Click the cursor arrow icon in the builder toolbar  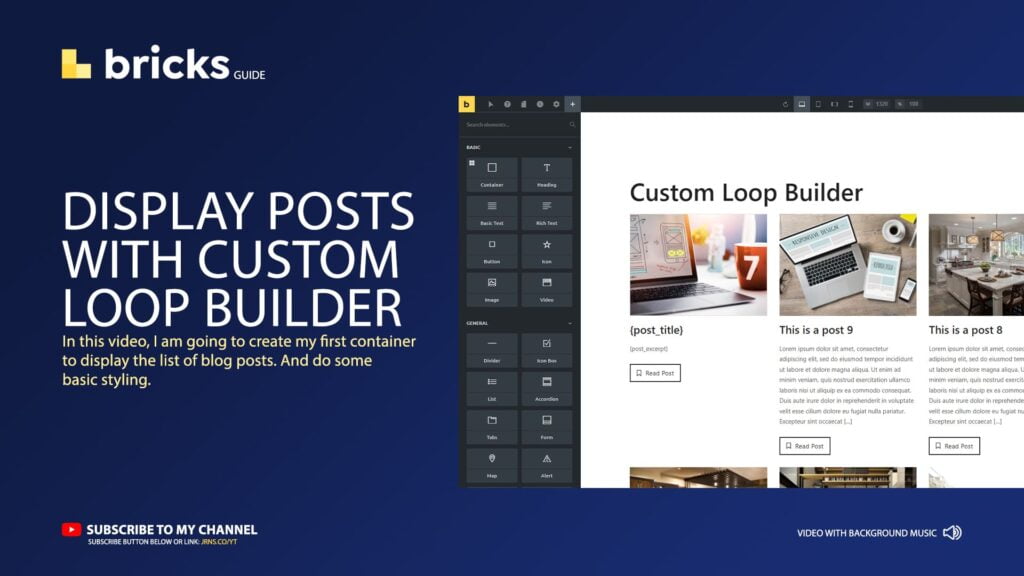pyautogui.click(x=490, y=104)
